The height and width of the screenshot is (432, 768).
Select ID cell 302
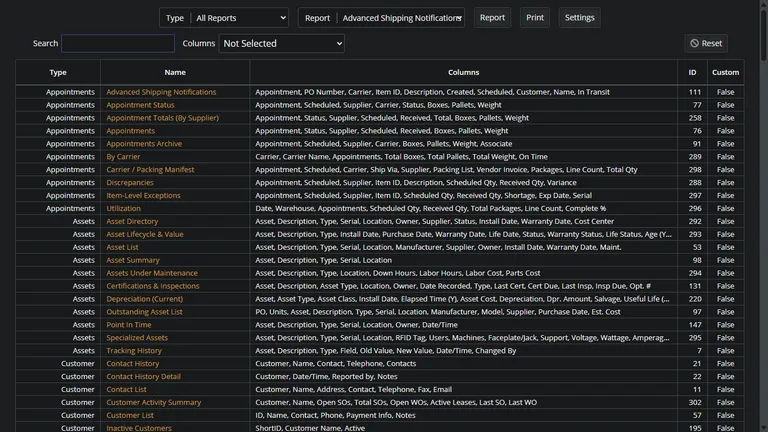pos(695,403)
